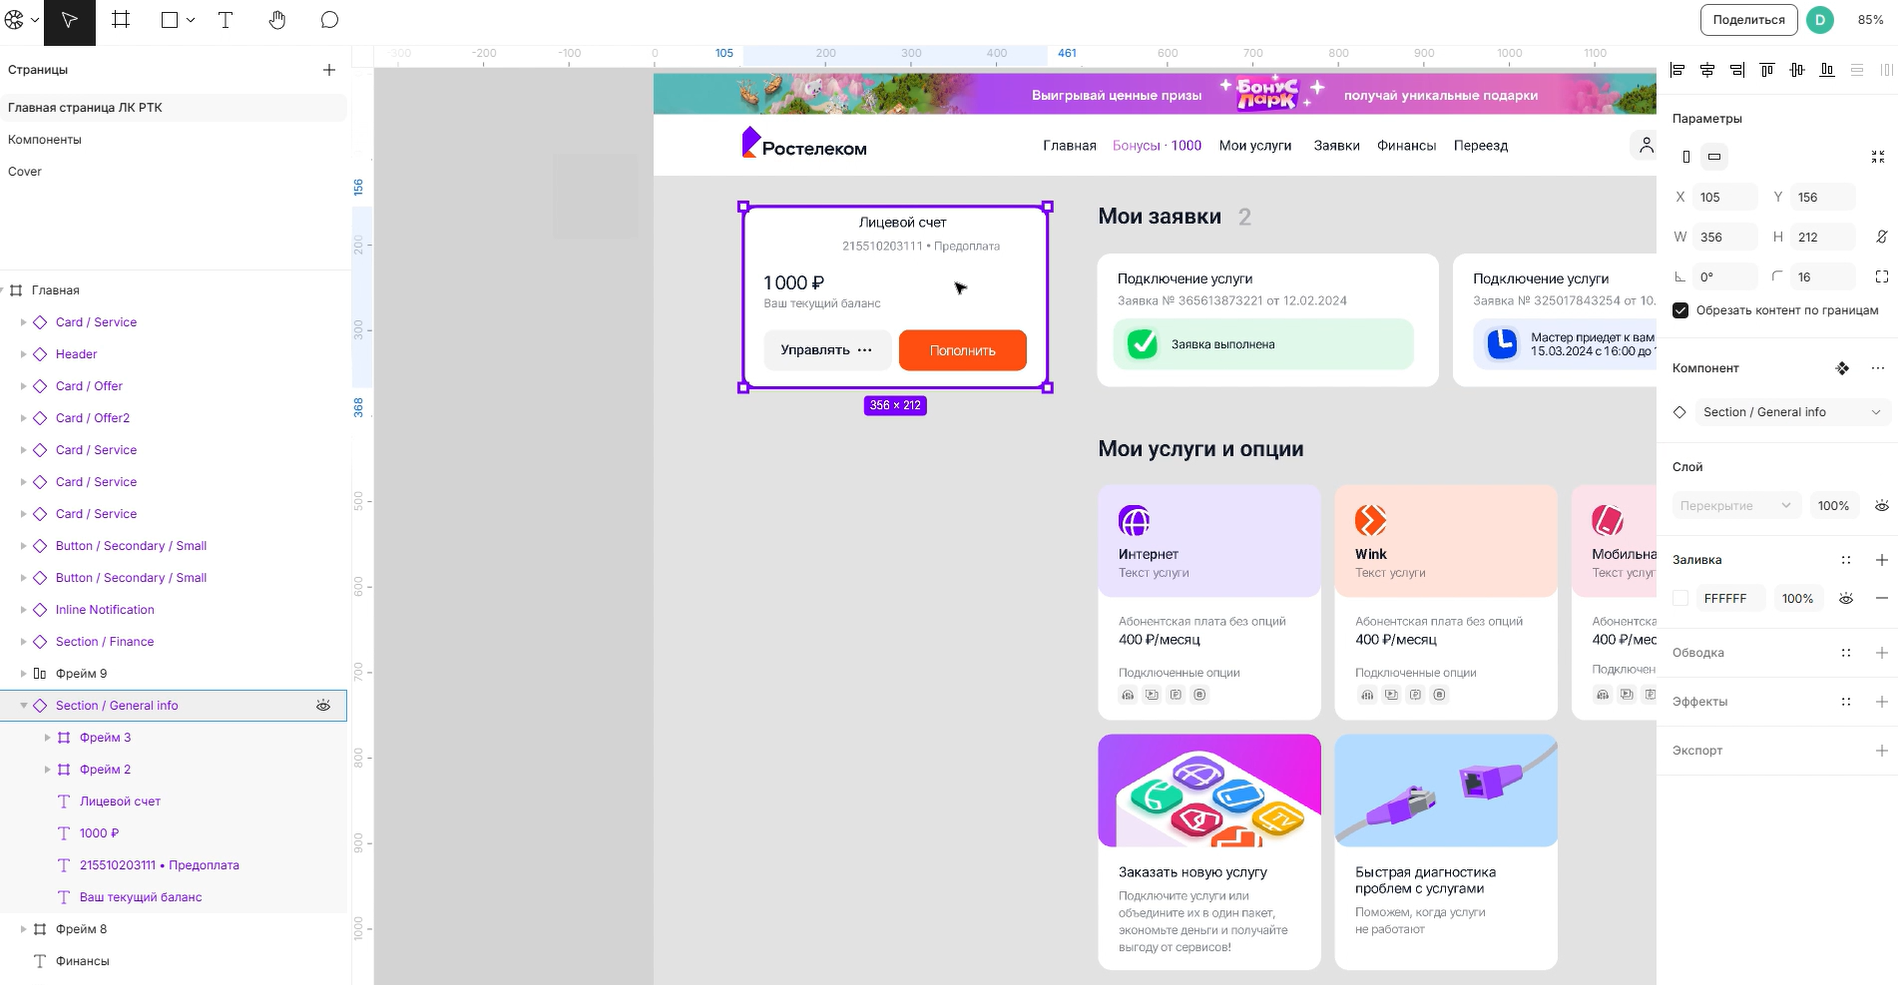Remove the FFFFFF fill
Image resolution: width=1898 pixels, height=985 pixels.
(x=1881, y=598)
